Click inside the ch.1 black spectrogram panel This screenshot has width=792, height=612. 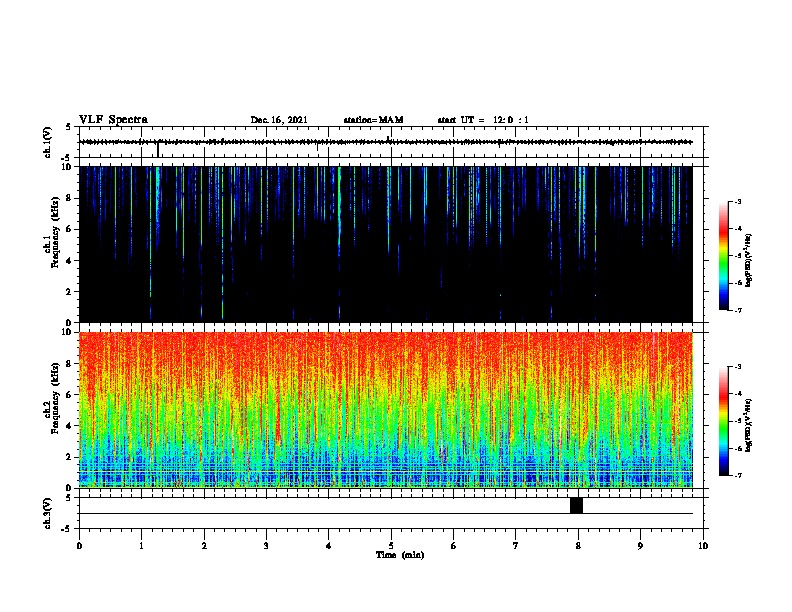coord(386,244)
